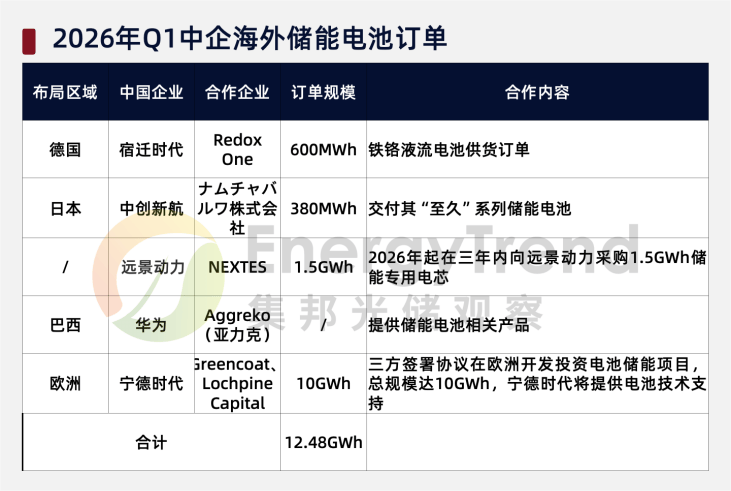
Task: Click the 2026年起在三年内 description cell
Action: pyautogui.click(x=537, y=267)
